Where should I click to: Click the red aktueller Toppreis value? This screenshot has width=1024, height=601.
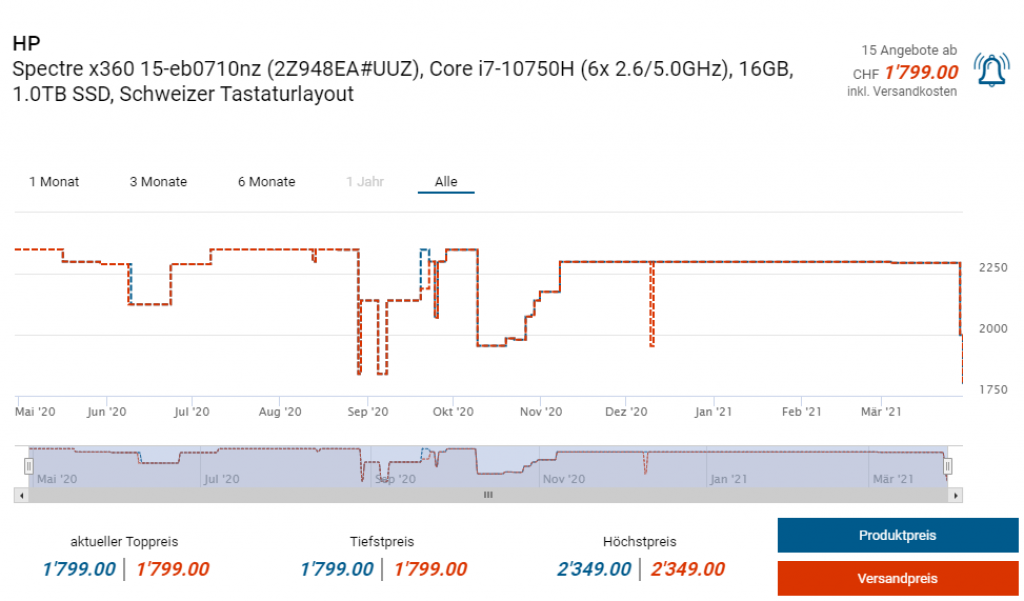172,569
